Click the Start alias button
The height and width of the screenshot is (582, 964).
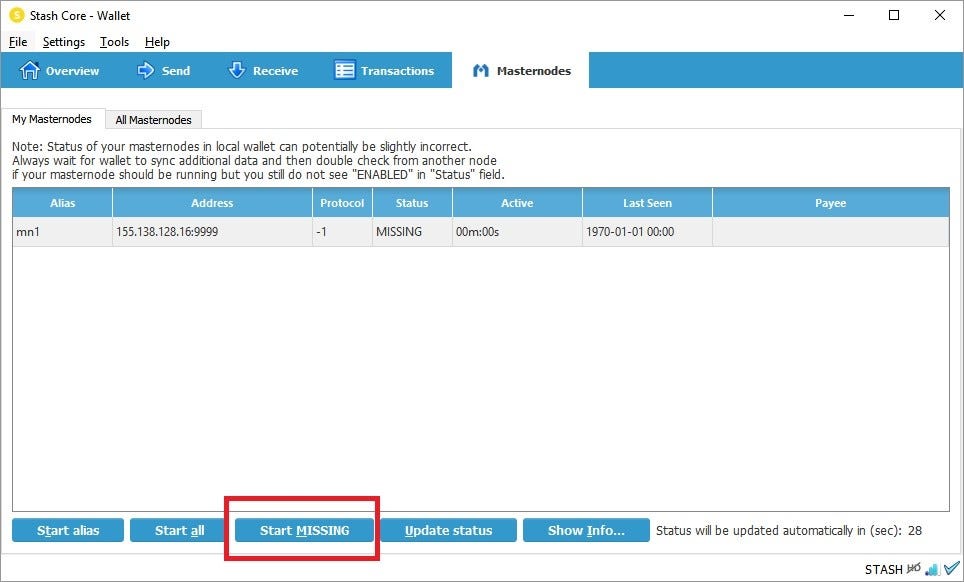point(68,530)
